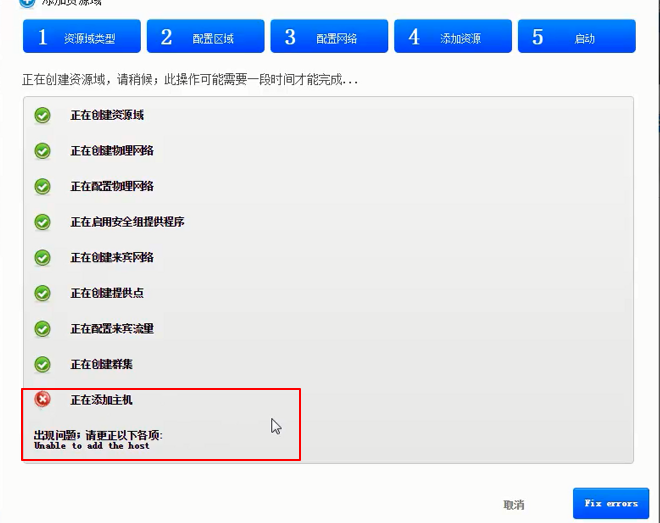The width and height of the screenshot is (660, 523).
Task: Click the 取消 cancel button
Action: [x=514, y=505]
